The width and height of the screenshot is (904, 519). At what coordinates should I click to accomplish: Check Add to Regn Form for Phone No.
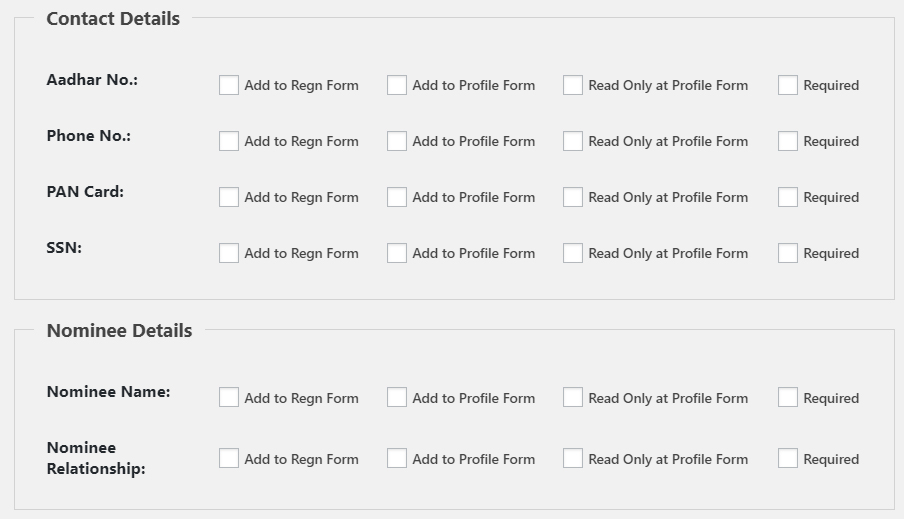(229, 141)
